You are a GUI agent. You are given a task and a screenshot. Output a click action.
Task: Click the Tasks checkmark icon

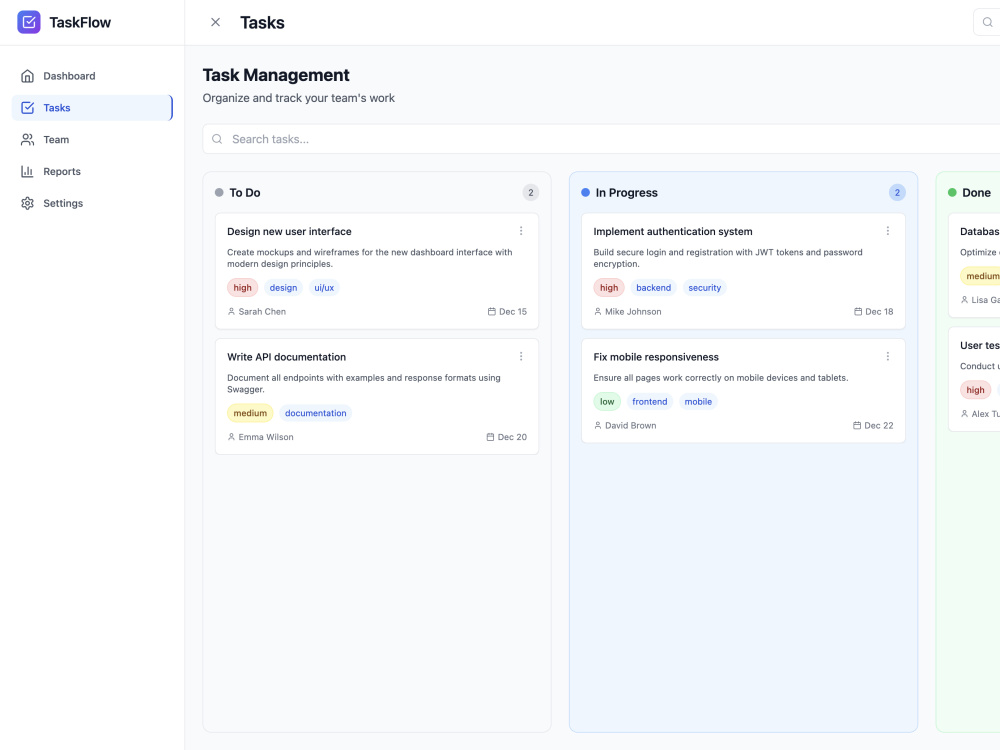click(27, 108)
